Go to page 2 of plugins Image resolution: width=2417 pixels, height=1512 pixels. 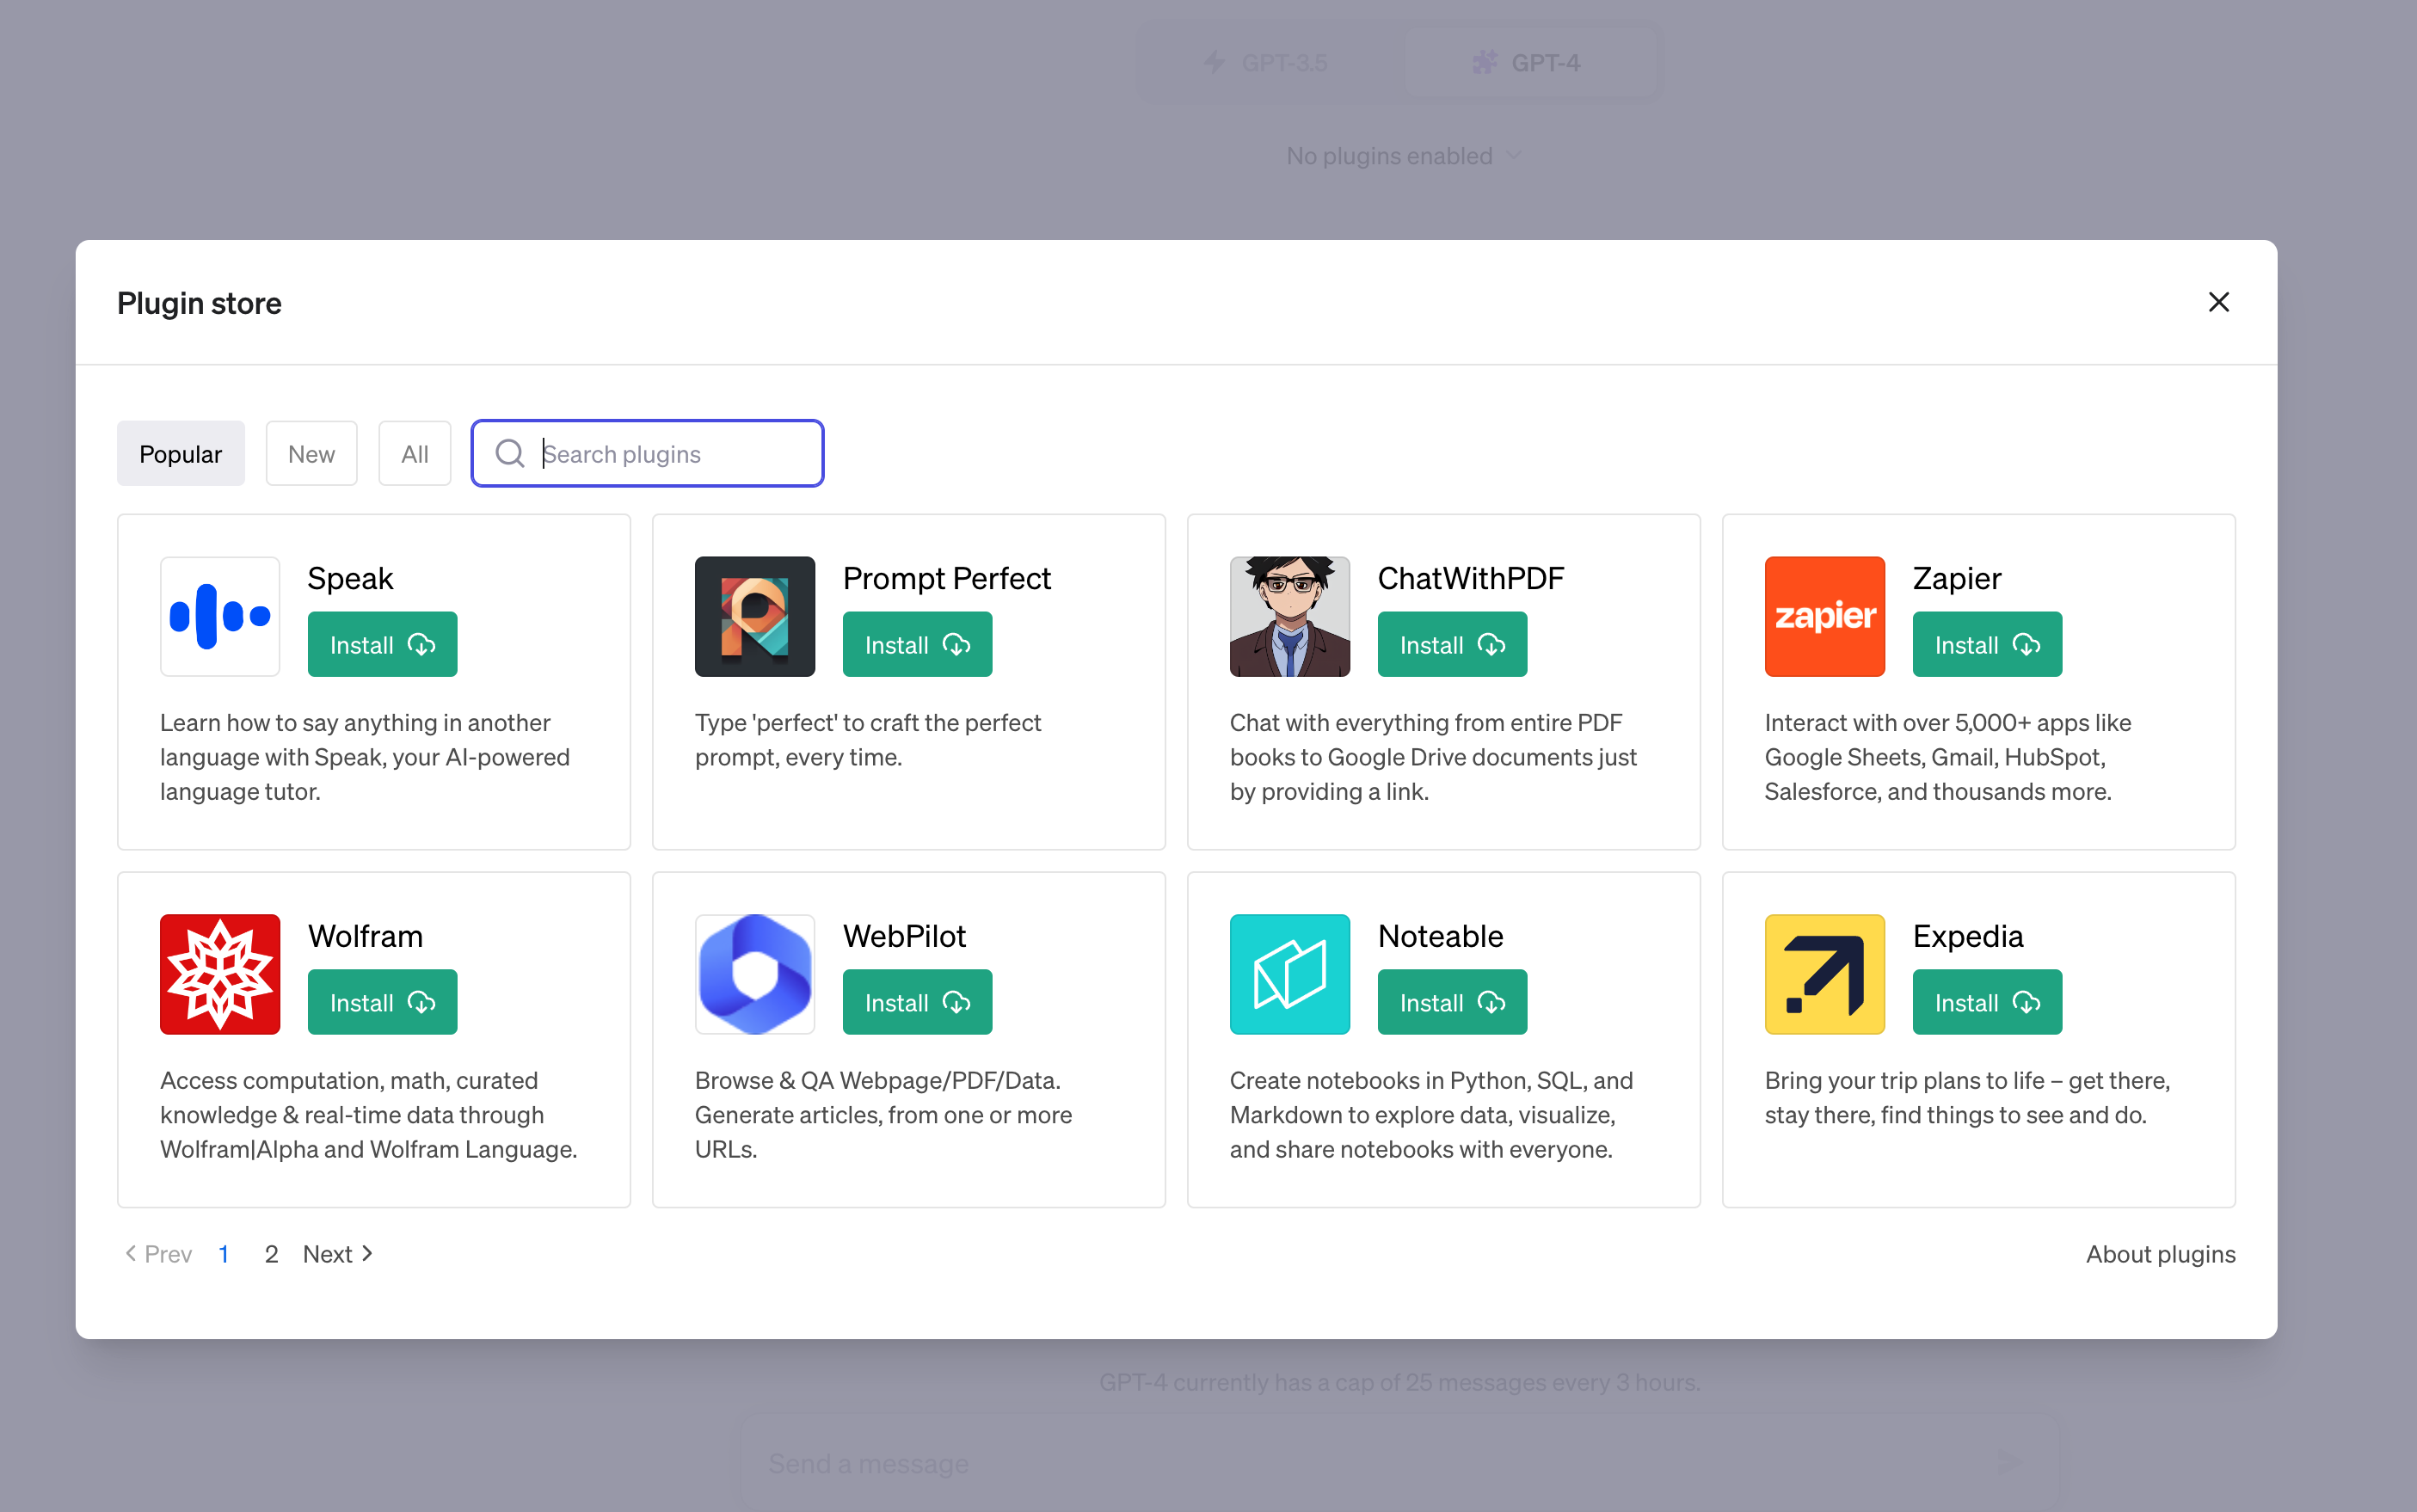pos(271,1254)
